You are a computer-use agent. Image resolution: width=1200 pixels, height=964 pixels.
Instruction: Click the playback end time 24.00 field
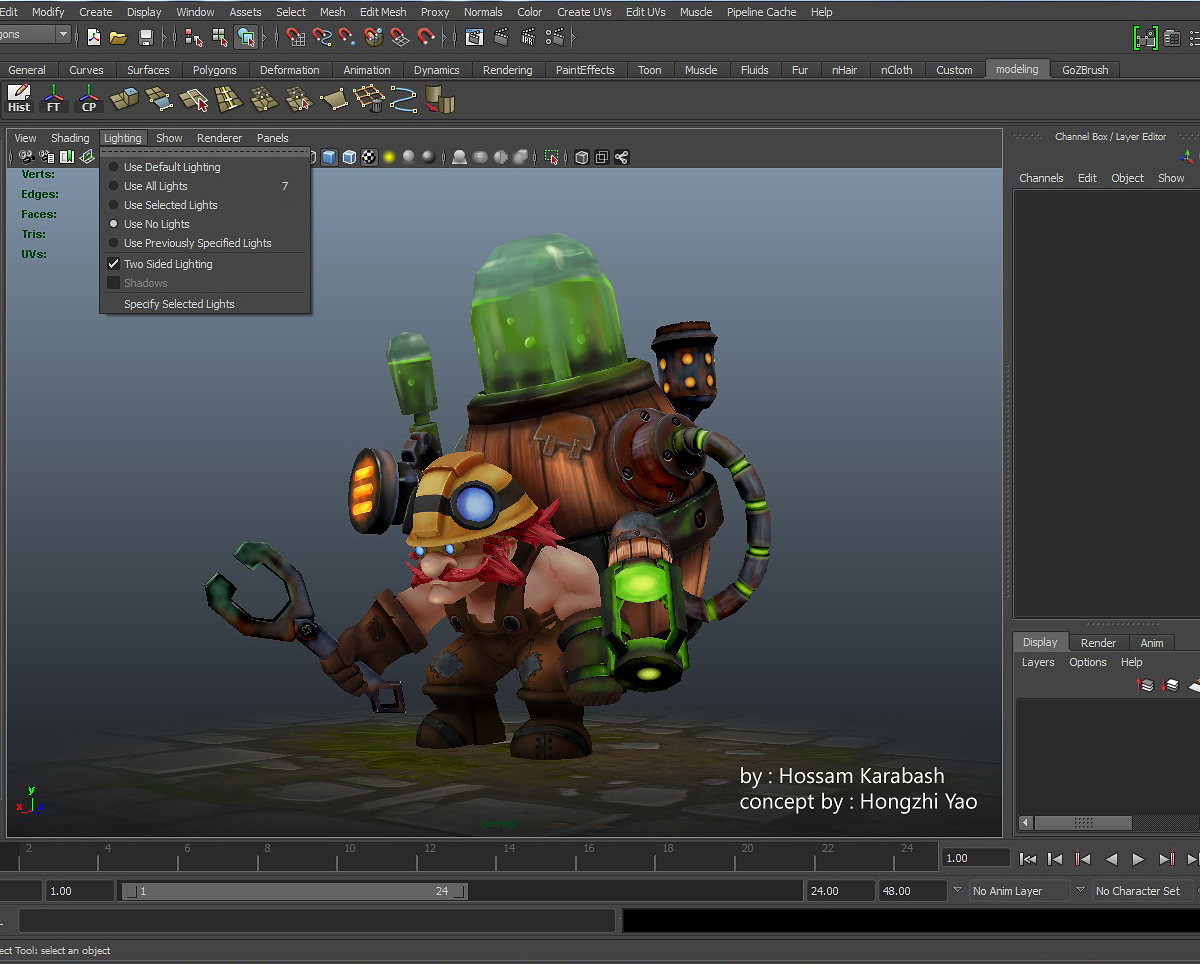coord(840,891)
